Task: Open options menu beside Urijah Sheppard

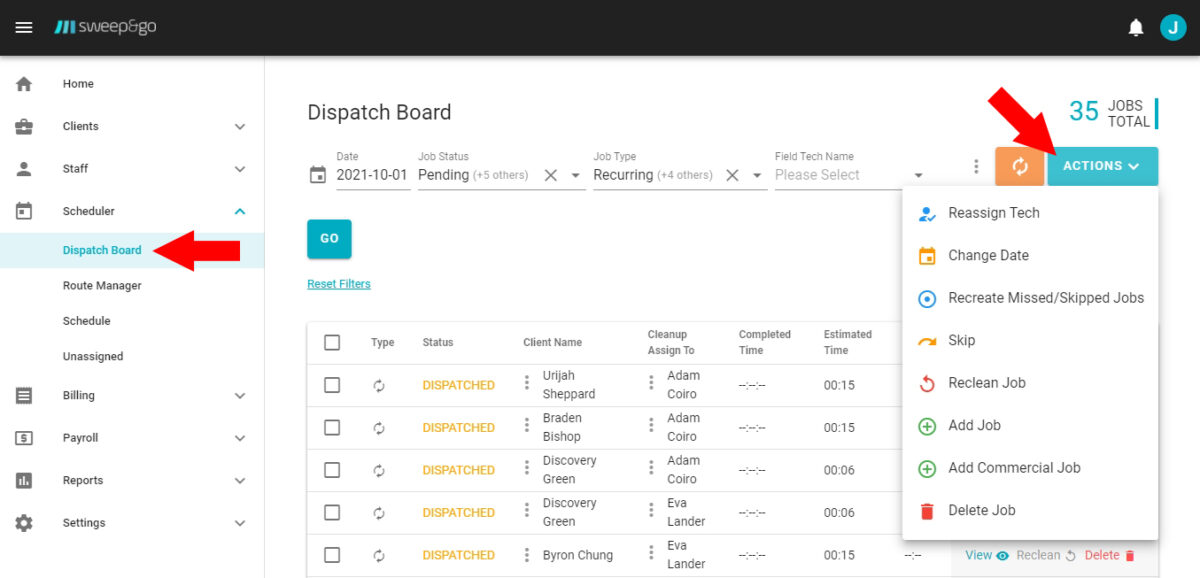Action: [527, 383]
